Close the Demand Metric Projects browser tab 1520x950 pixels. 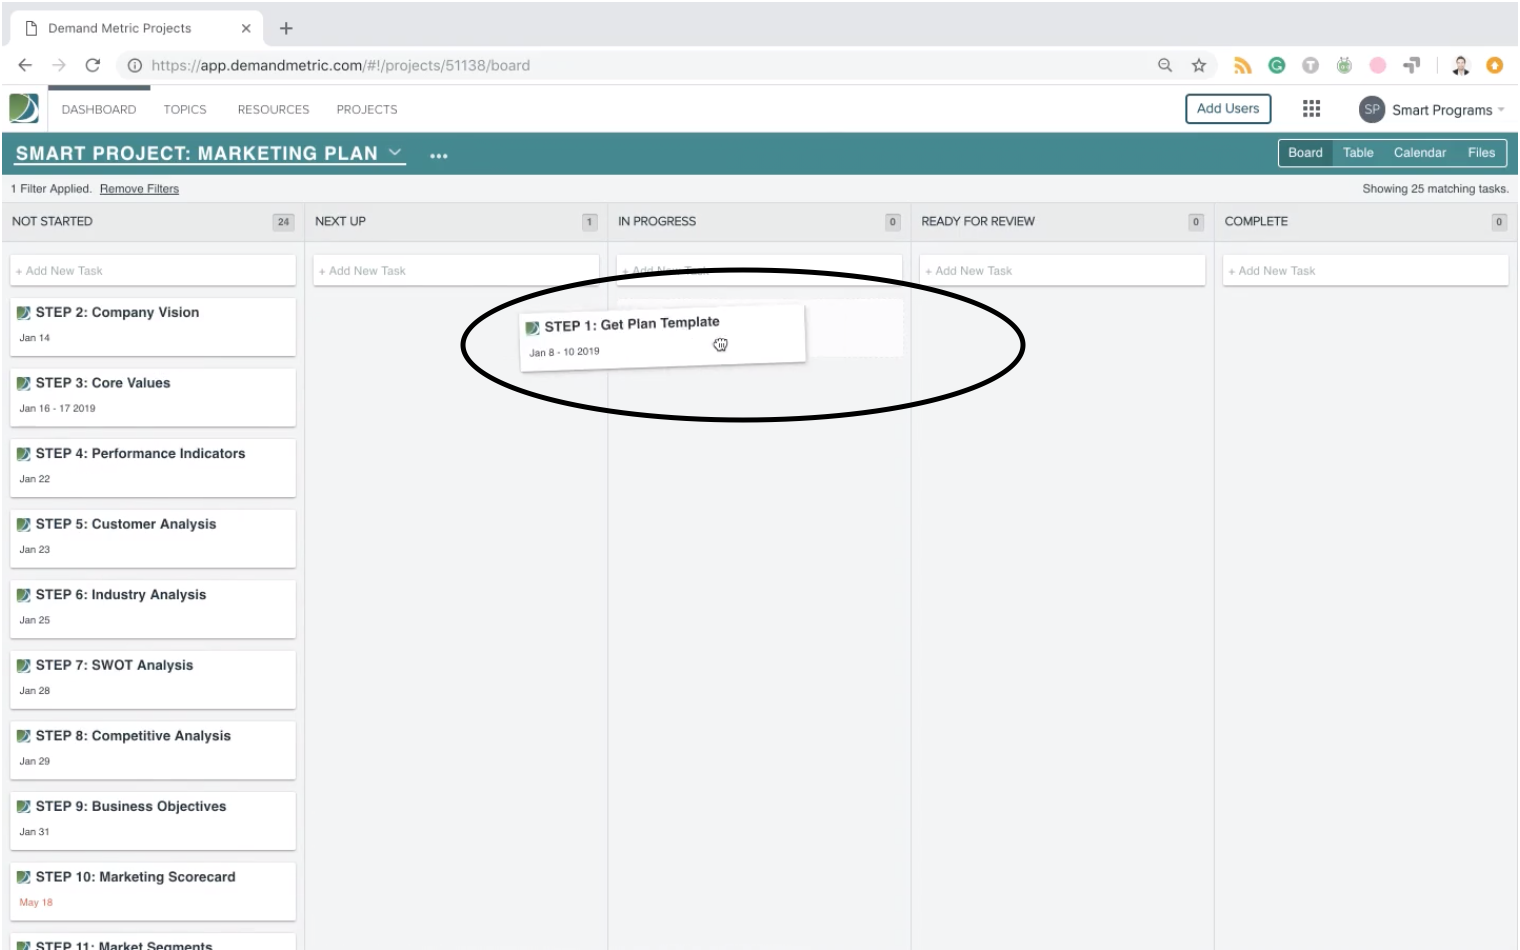[246, 28]
